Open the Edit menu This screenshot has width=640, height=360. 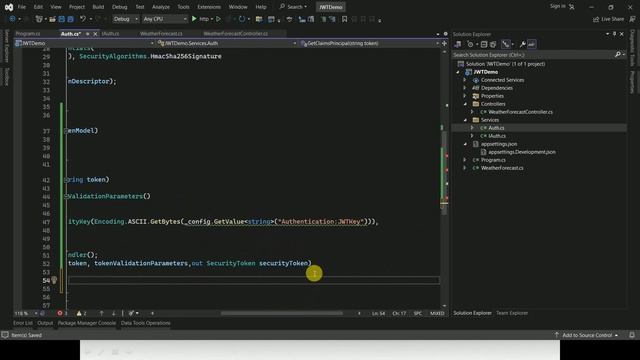click(38, 7)
